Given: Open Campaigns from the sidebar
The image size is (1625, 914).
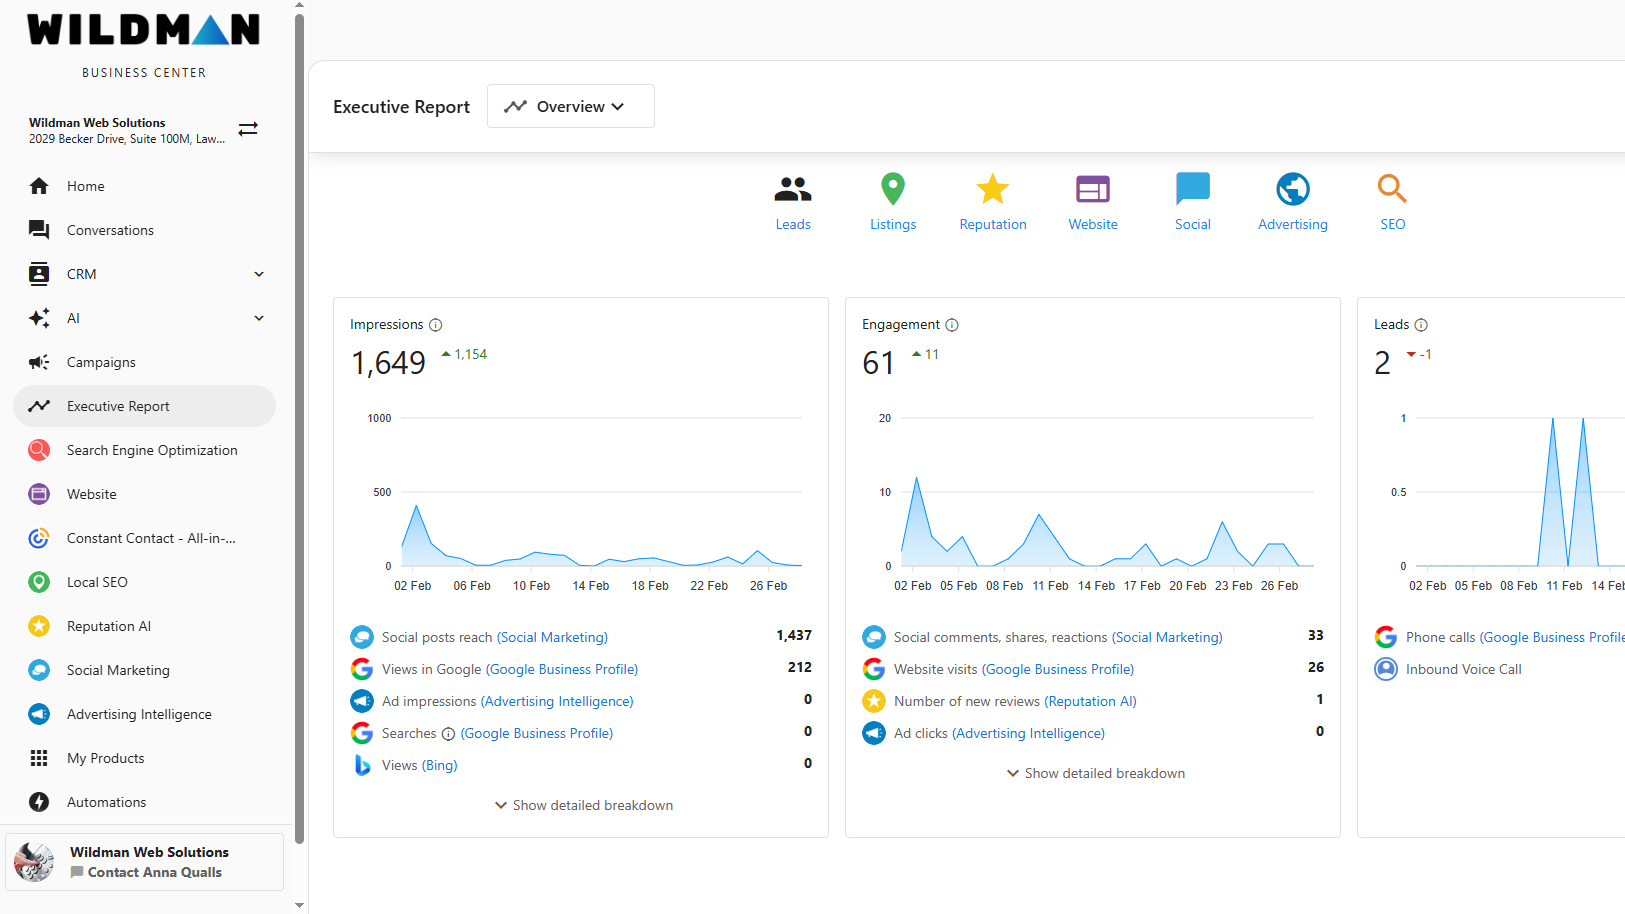Looking at the screenshot, I should (x=144, y=362).
